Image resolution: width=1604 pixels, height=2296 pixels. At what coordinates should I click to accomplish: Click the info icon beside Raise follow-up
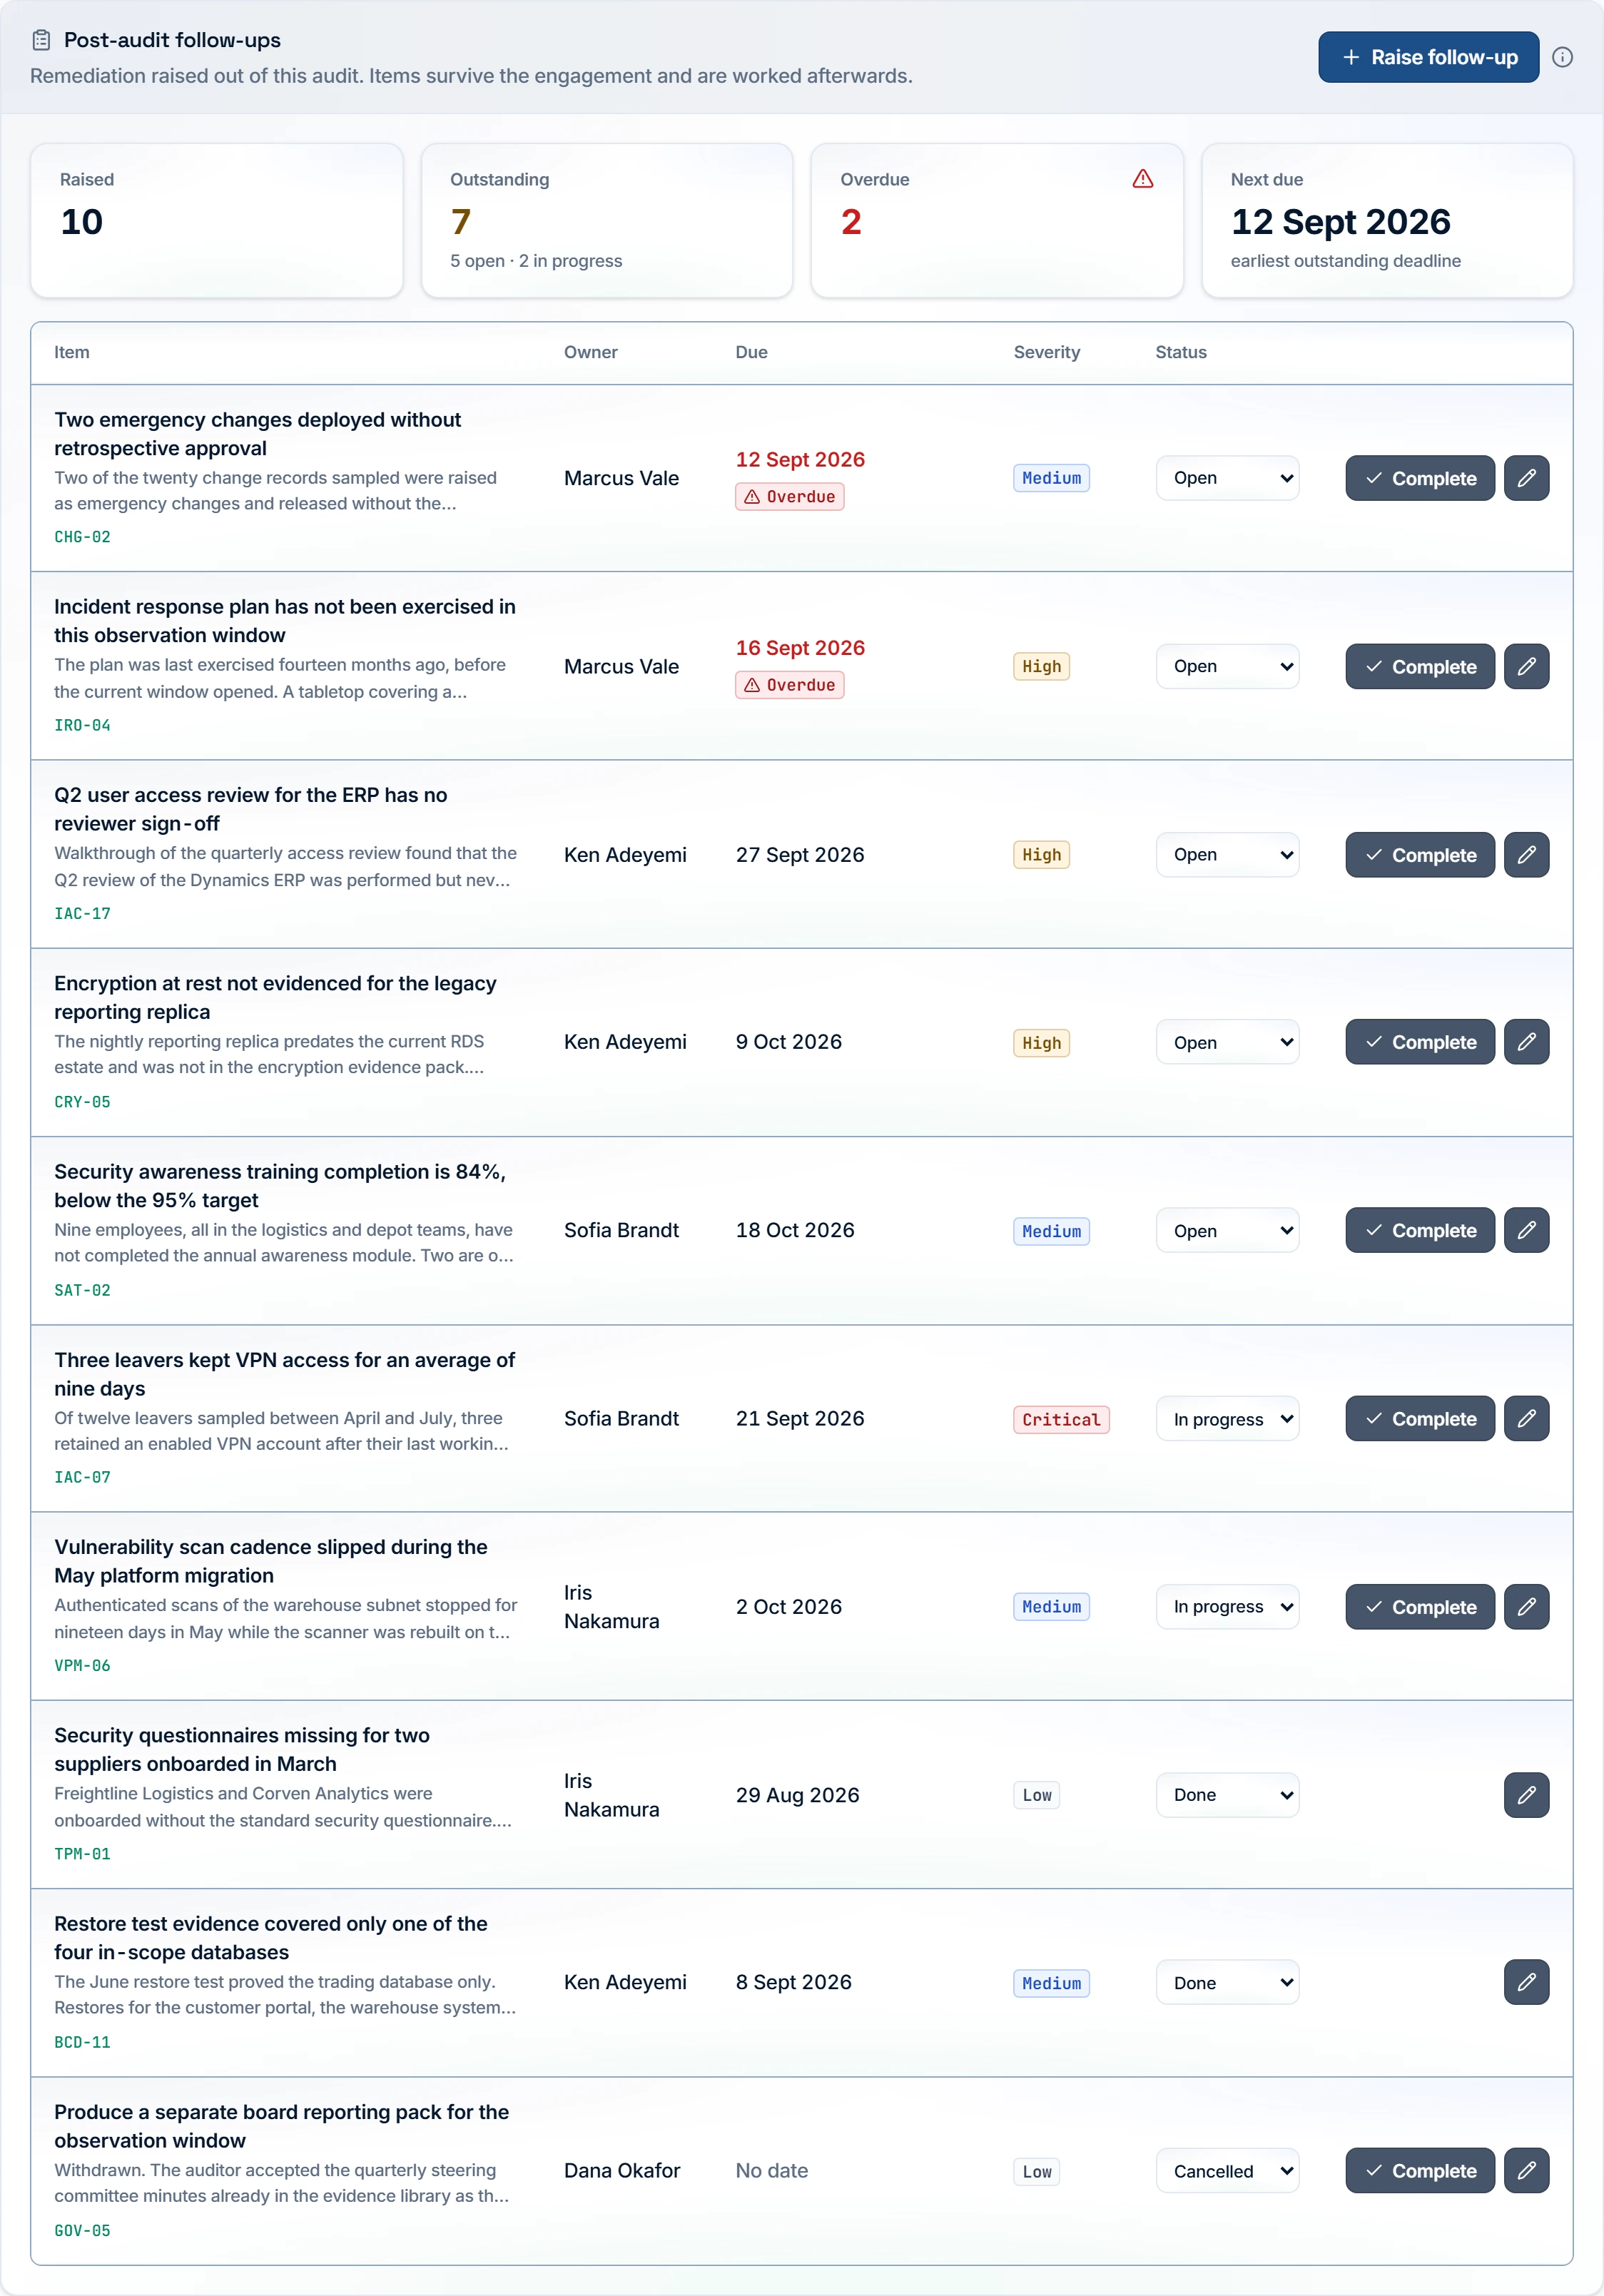click(x=1562, y=57)
